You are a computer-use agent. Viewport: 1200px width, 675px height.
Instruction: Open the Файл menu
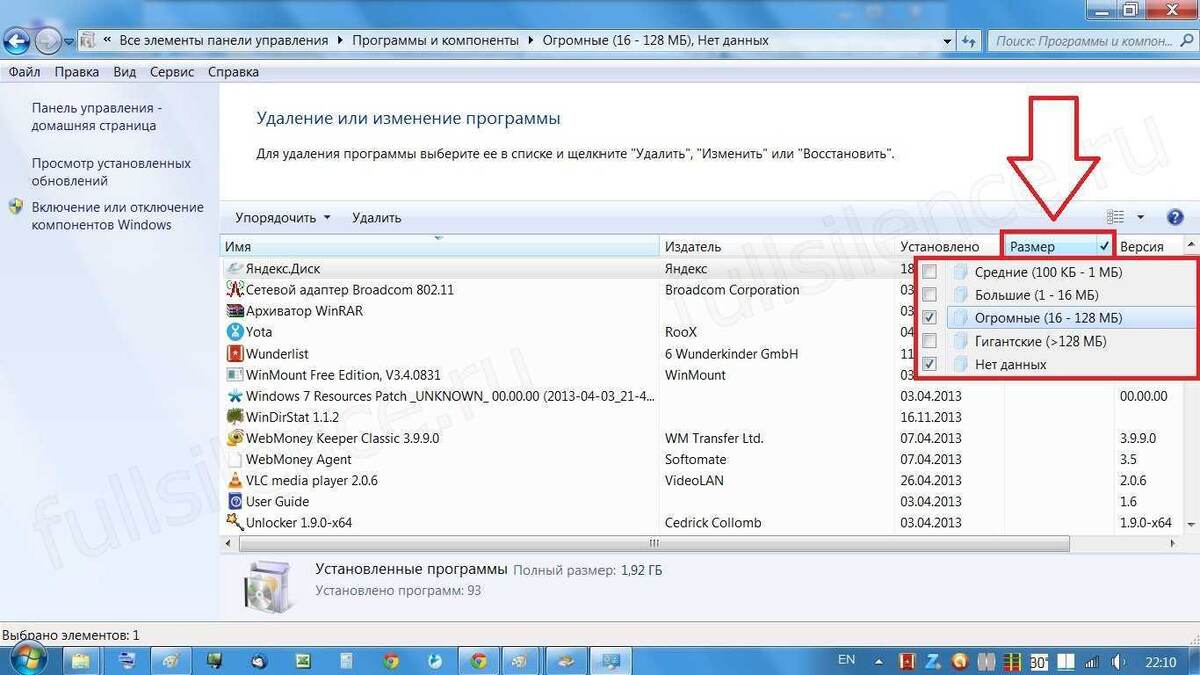(x=25, y=72)
